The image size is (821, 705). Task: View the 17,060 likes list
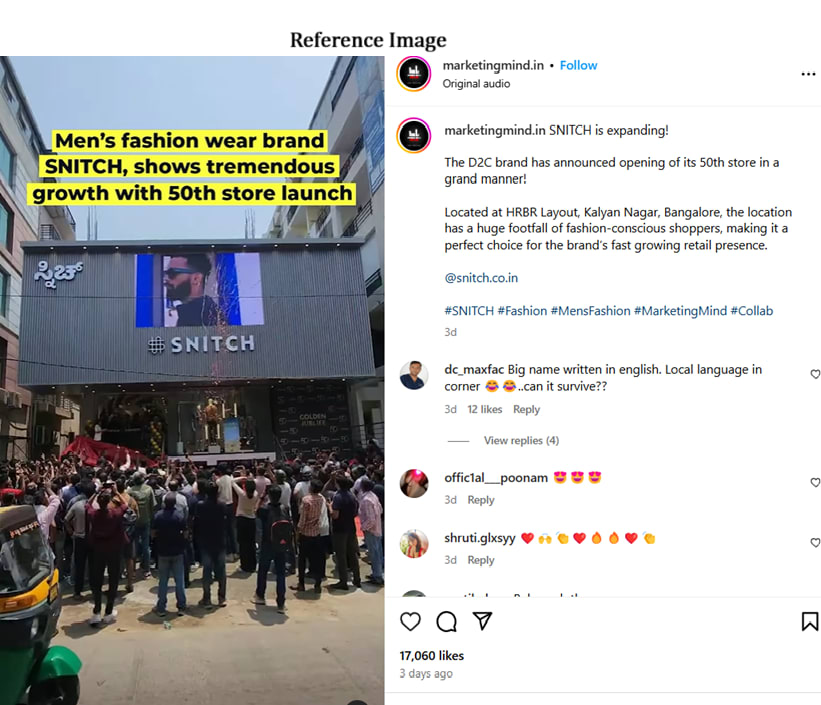[x=432, y=656]
